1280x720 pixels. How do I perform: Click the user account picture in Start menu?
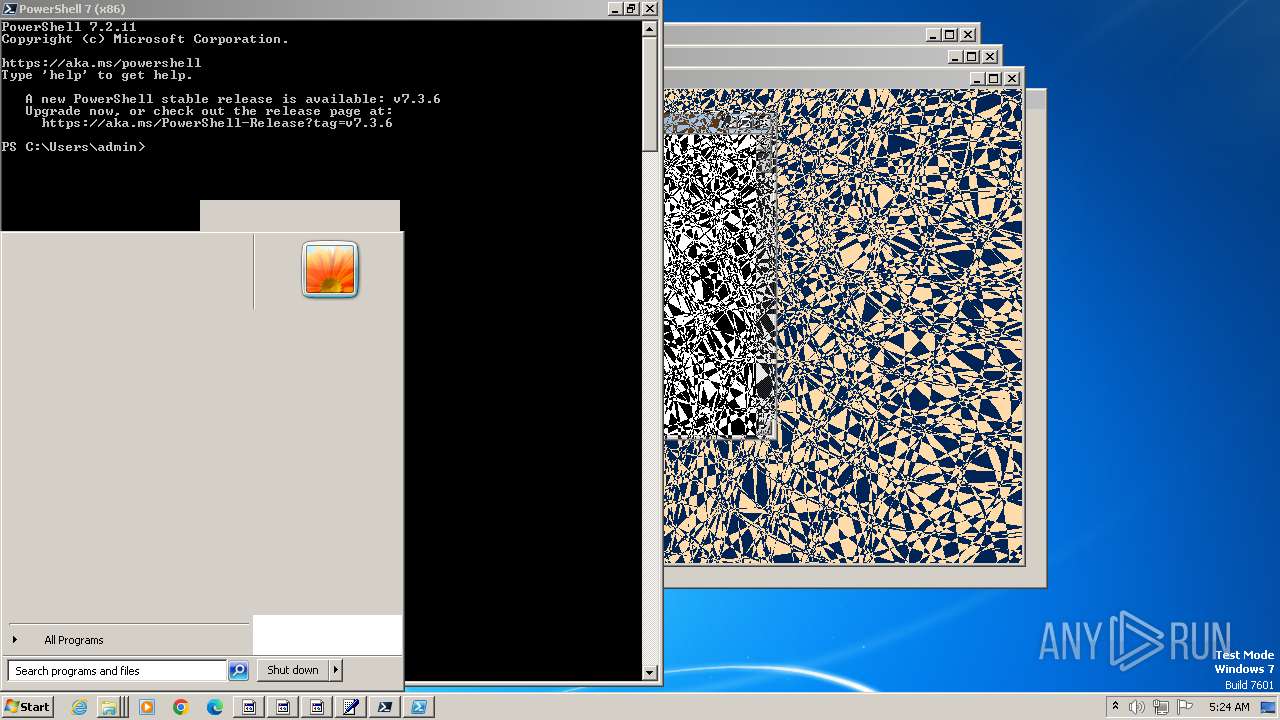330,270
